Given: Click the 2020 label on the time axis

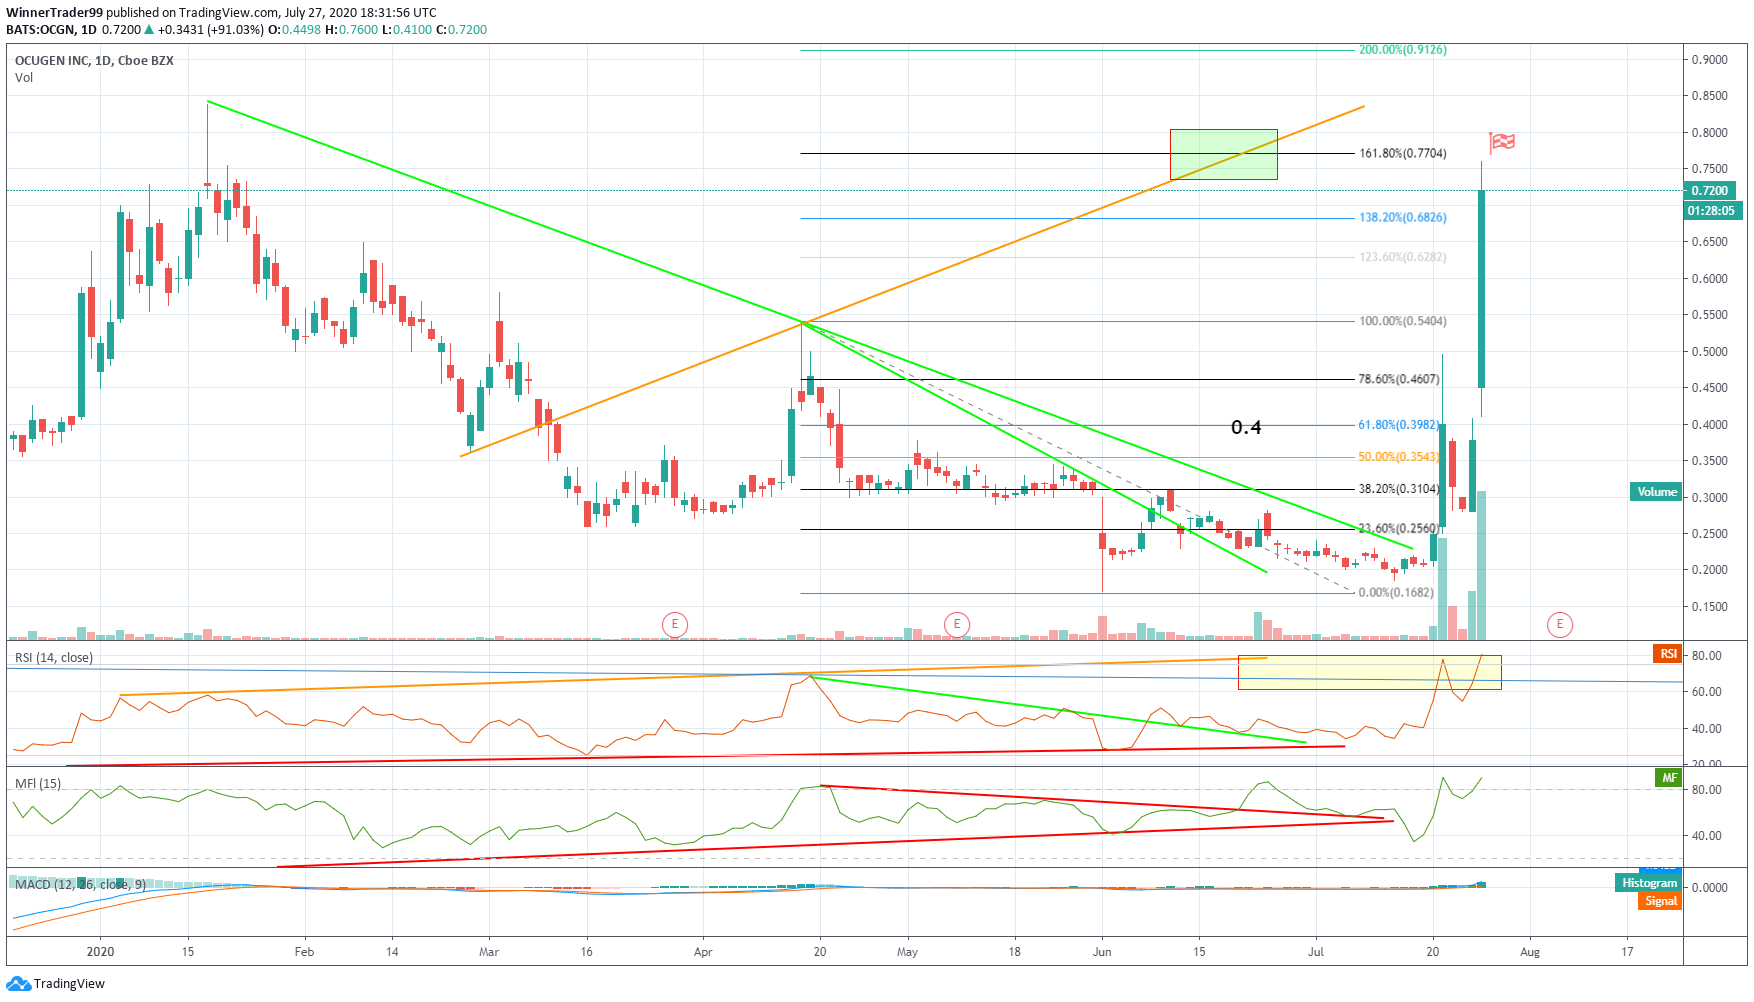Looking at the screenshot, I should [x=101, y=952].
